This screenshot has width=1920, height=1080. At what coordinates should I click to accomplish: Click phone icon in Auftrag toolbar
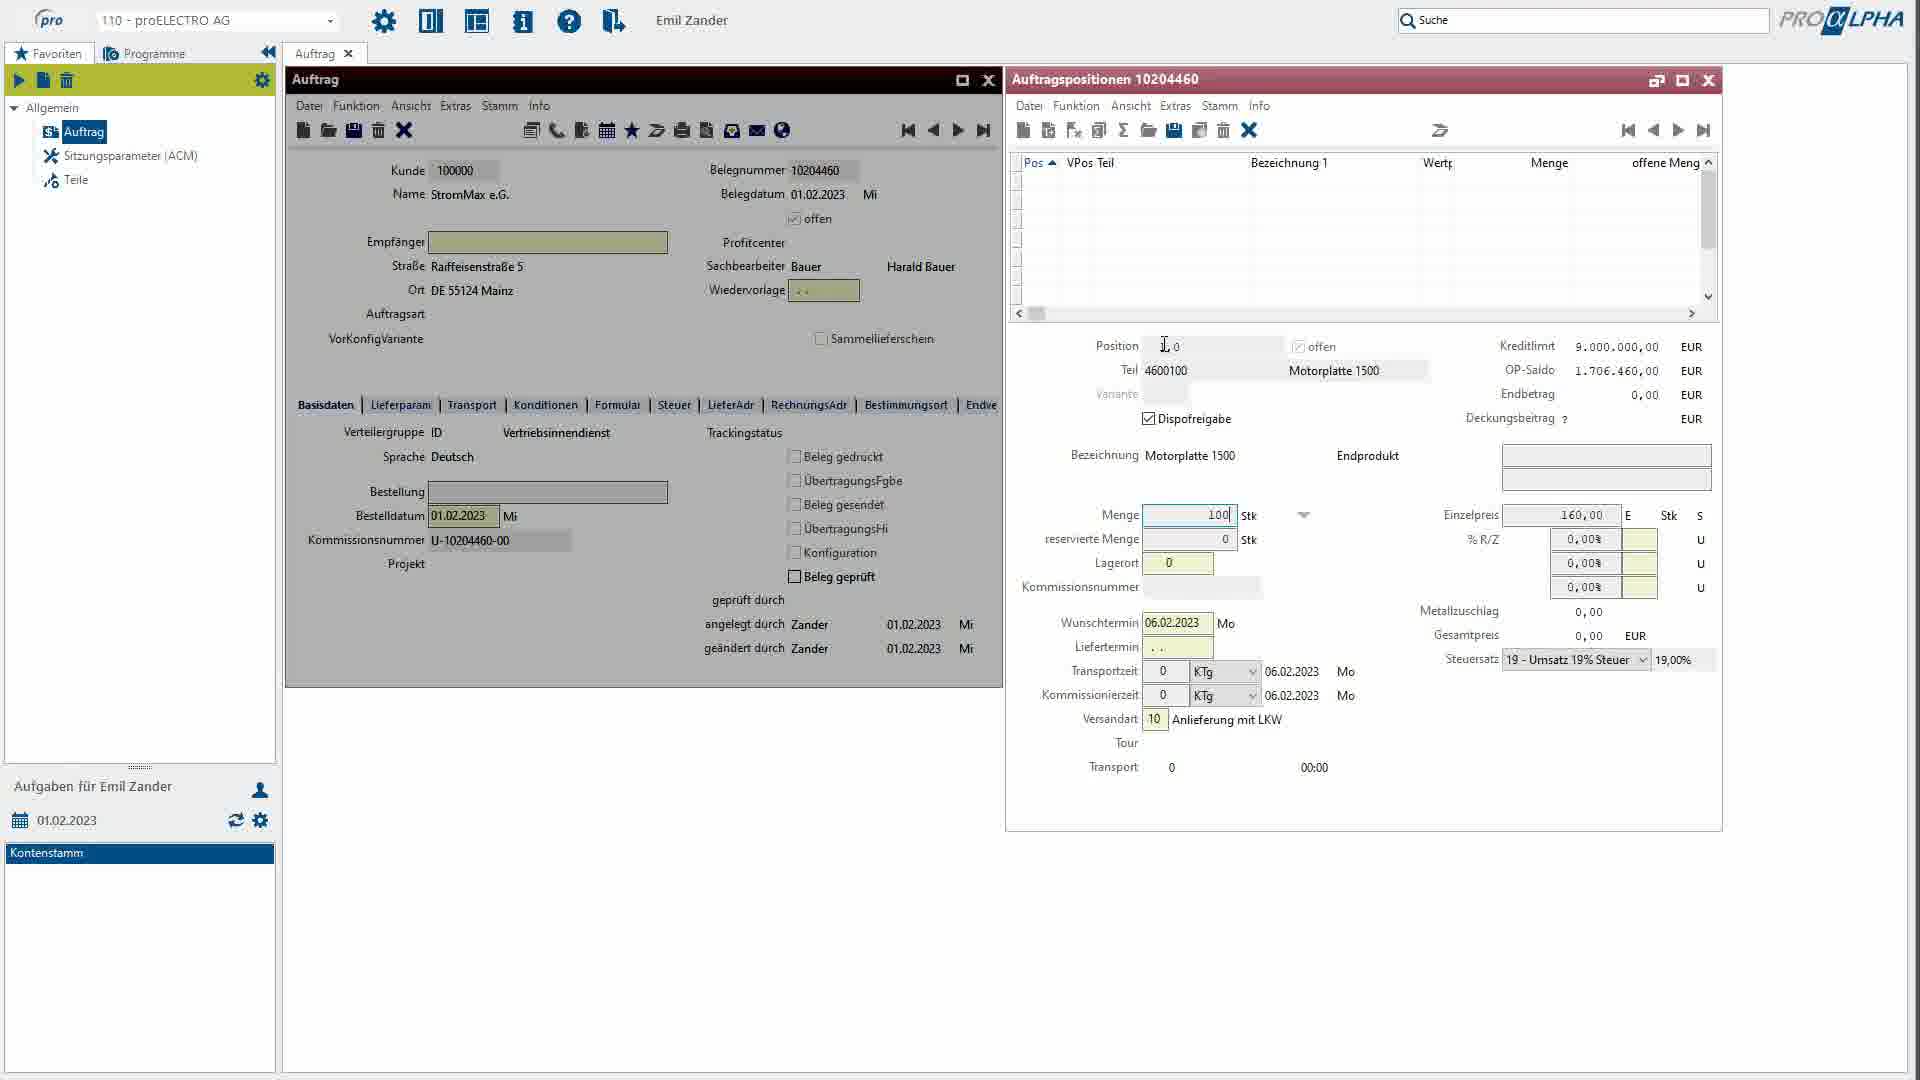point(557,130)
